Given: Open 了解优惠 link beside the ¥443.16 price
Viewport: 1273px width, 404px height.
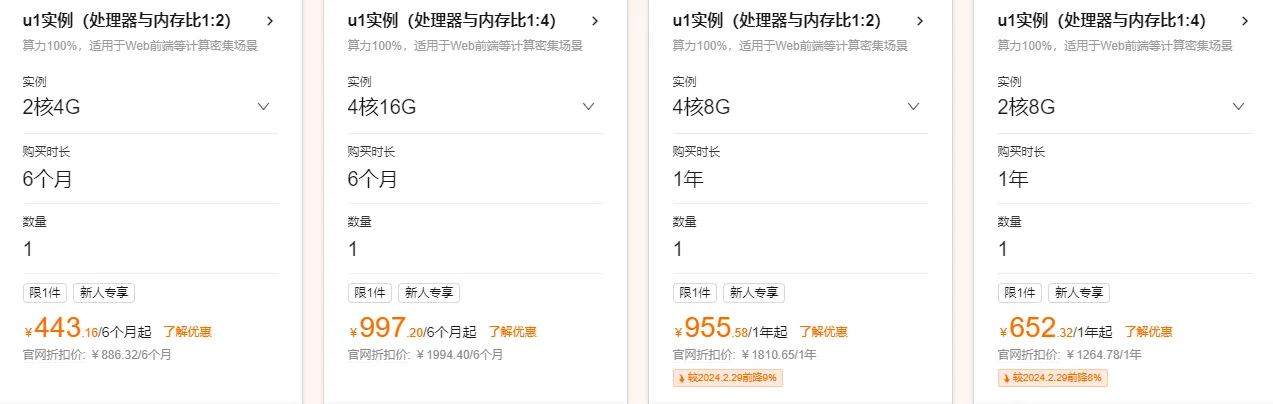Looking at the screenshot, I should point(187,332).
